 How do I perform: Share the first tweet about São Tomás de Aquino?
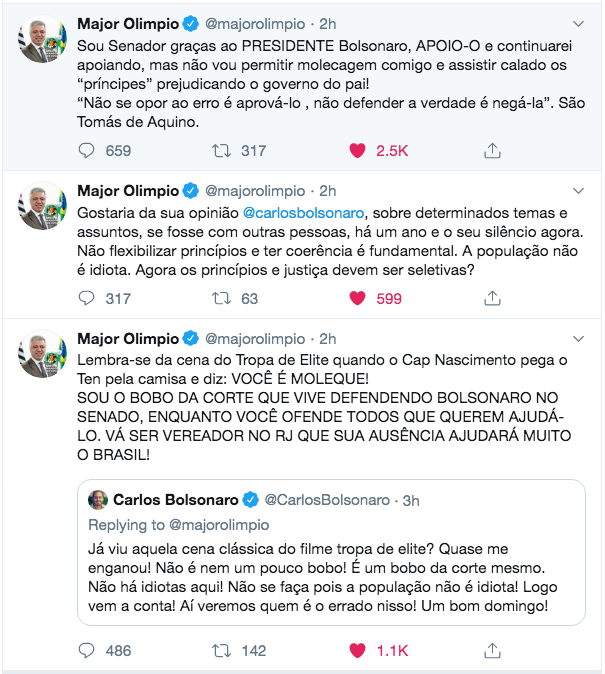[492, 150]
